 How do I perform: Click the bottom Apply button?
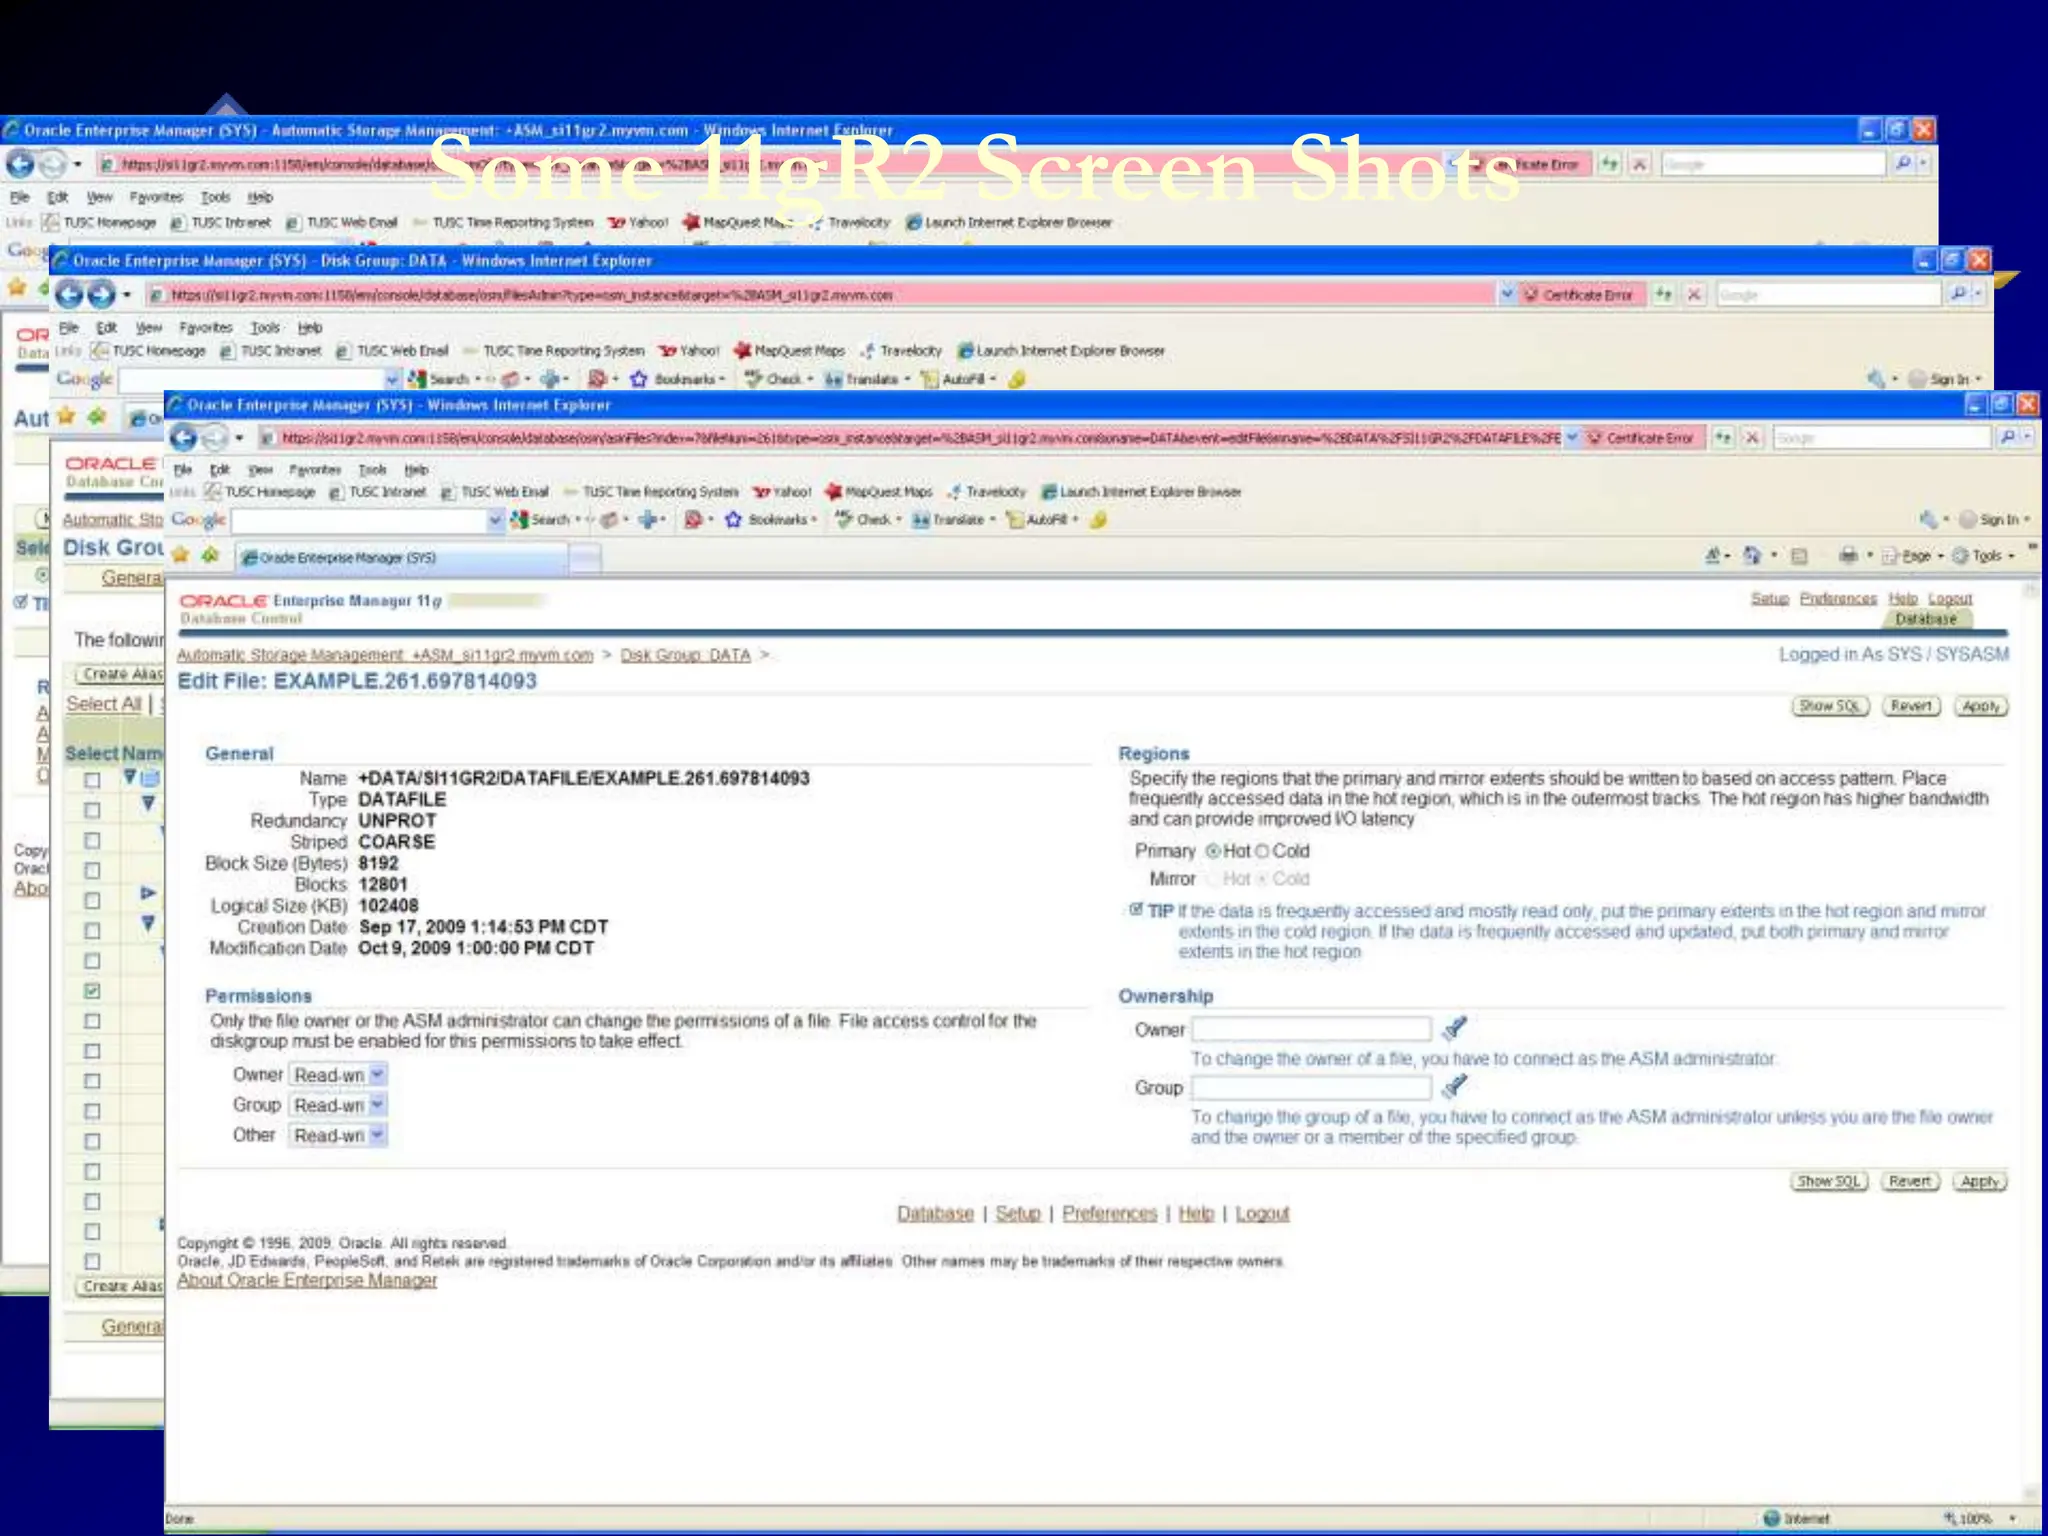click(1979, 1181)
